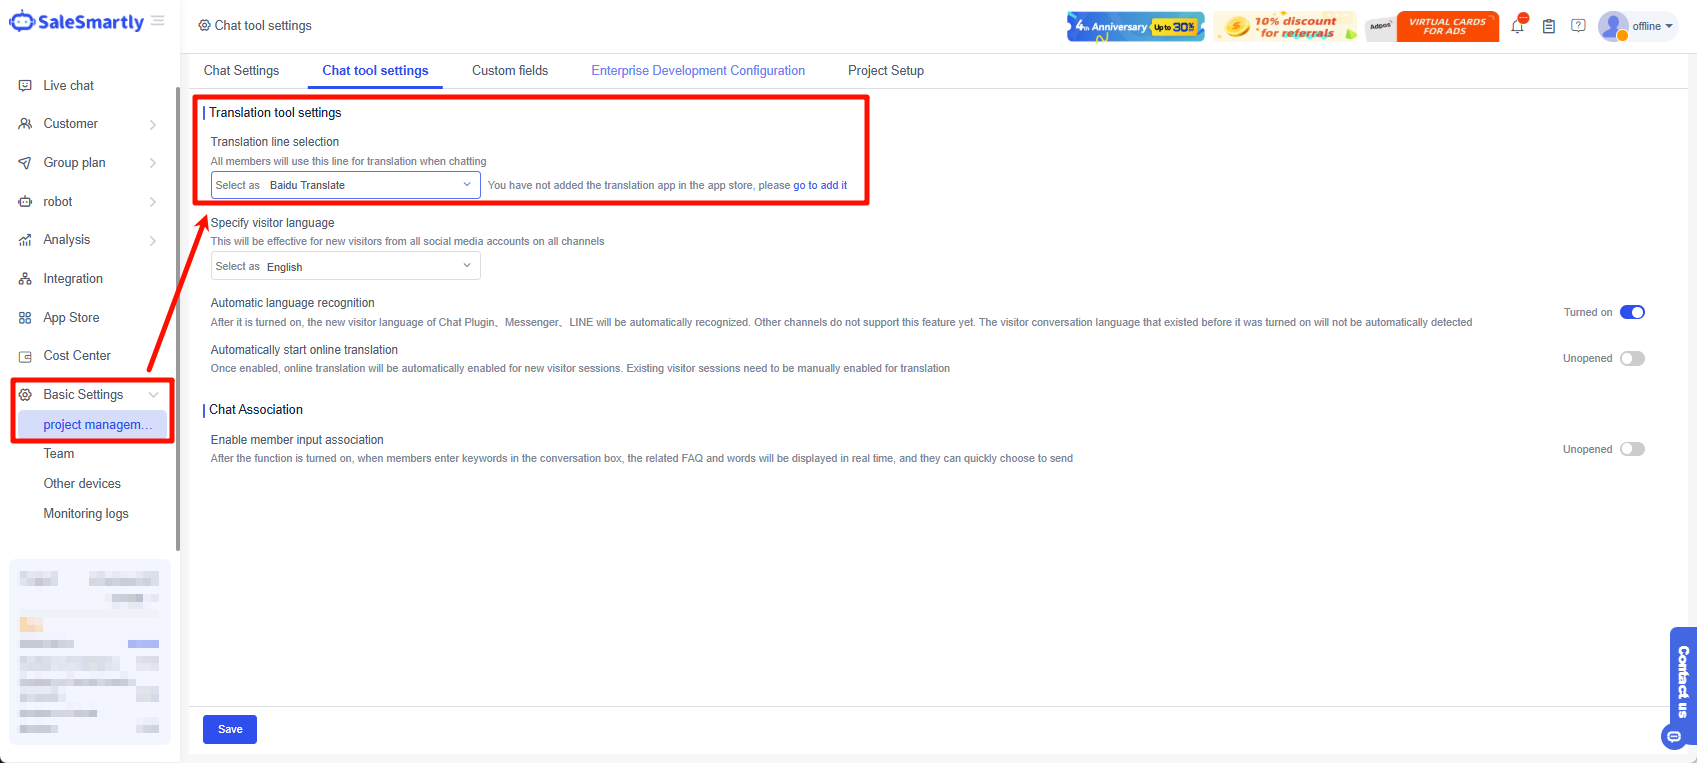Viewport: 1697px width, 763px height.
Task: Click the Basic Settings gear icon
Action: (x=25, y=395)
